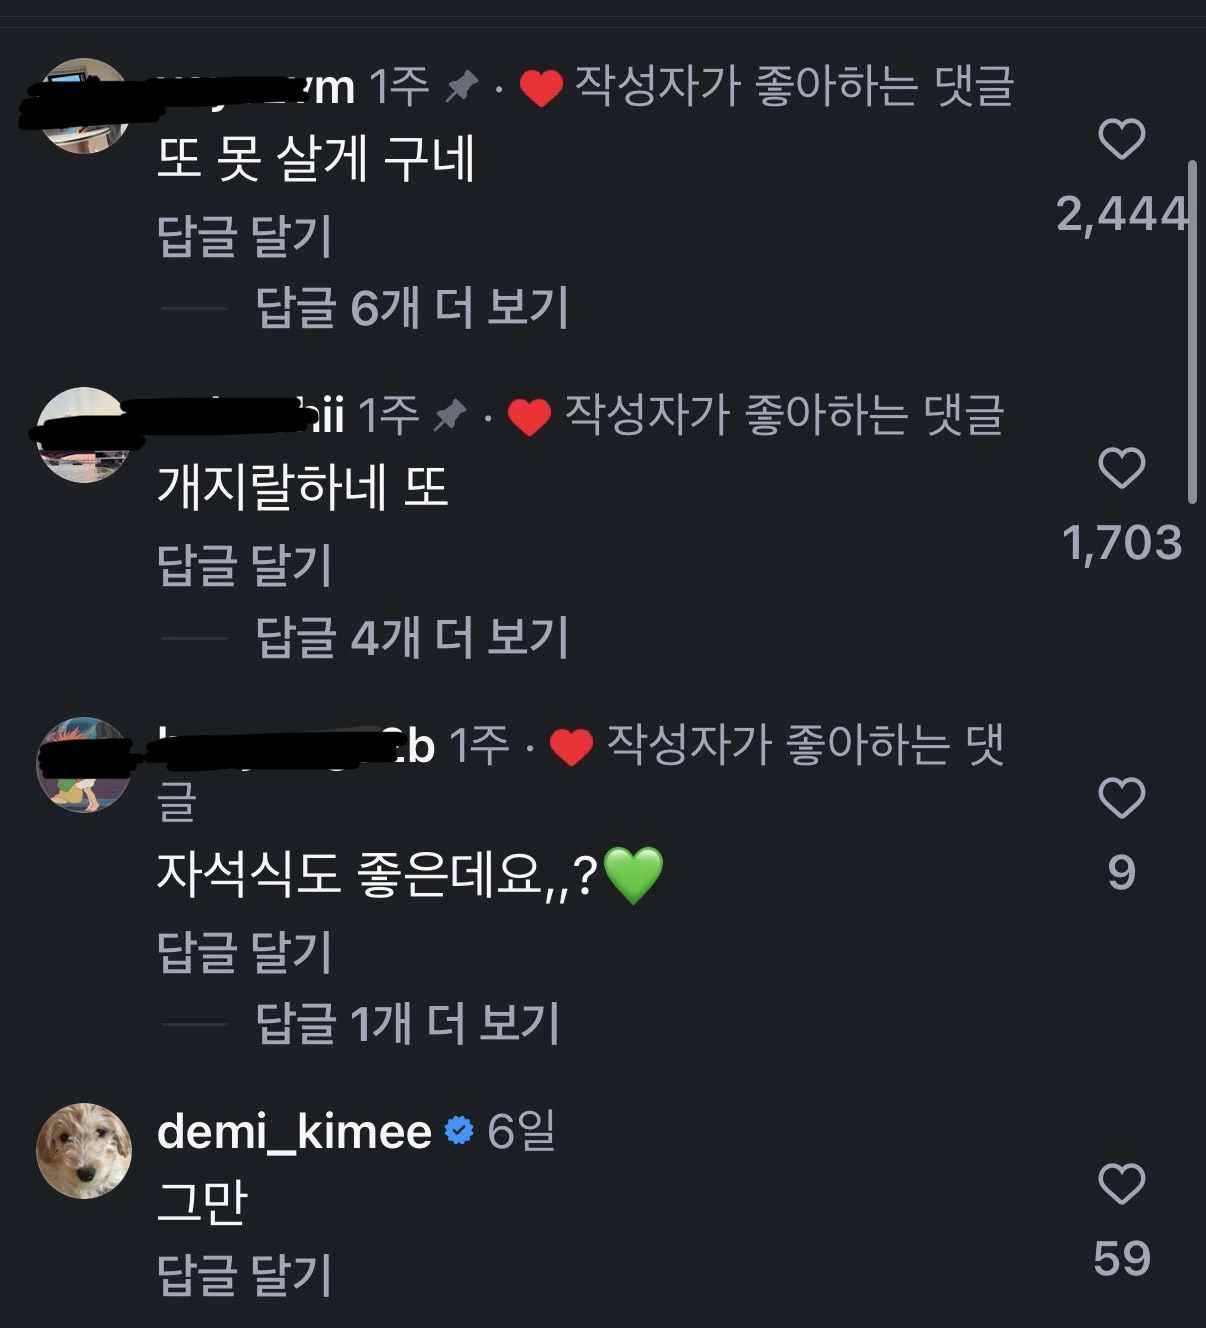
Task: Click the second commenter's profile picture
Action: [x=84, y=435]
